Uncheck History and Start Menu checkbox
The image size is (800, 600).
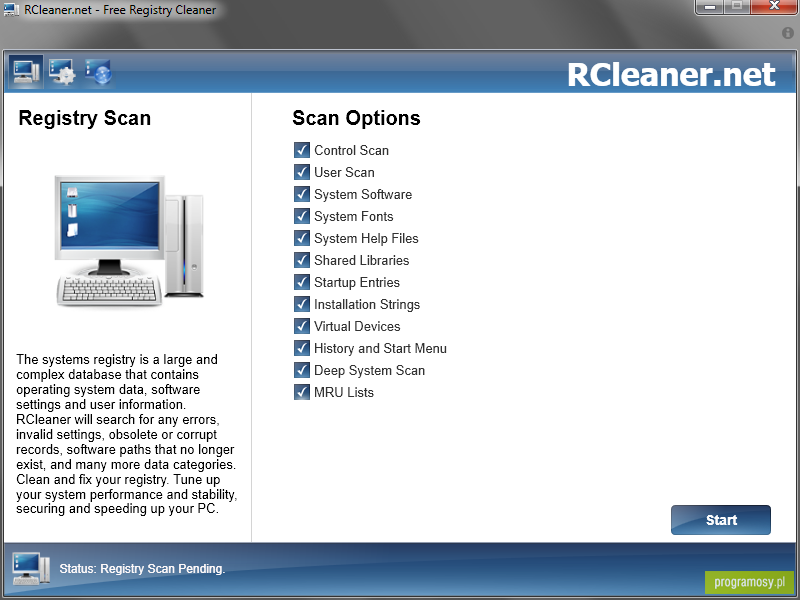click(302, 348)
